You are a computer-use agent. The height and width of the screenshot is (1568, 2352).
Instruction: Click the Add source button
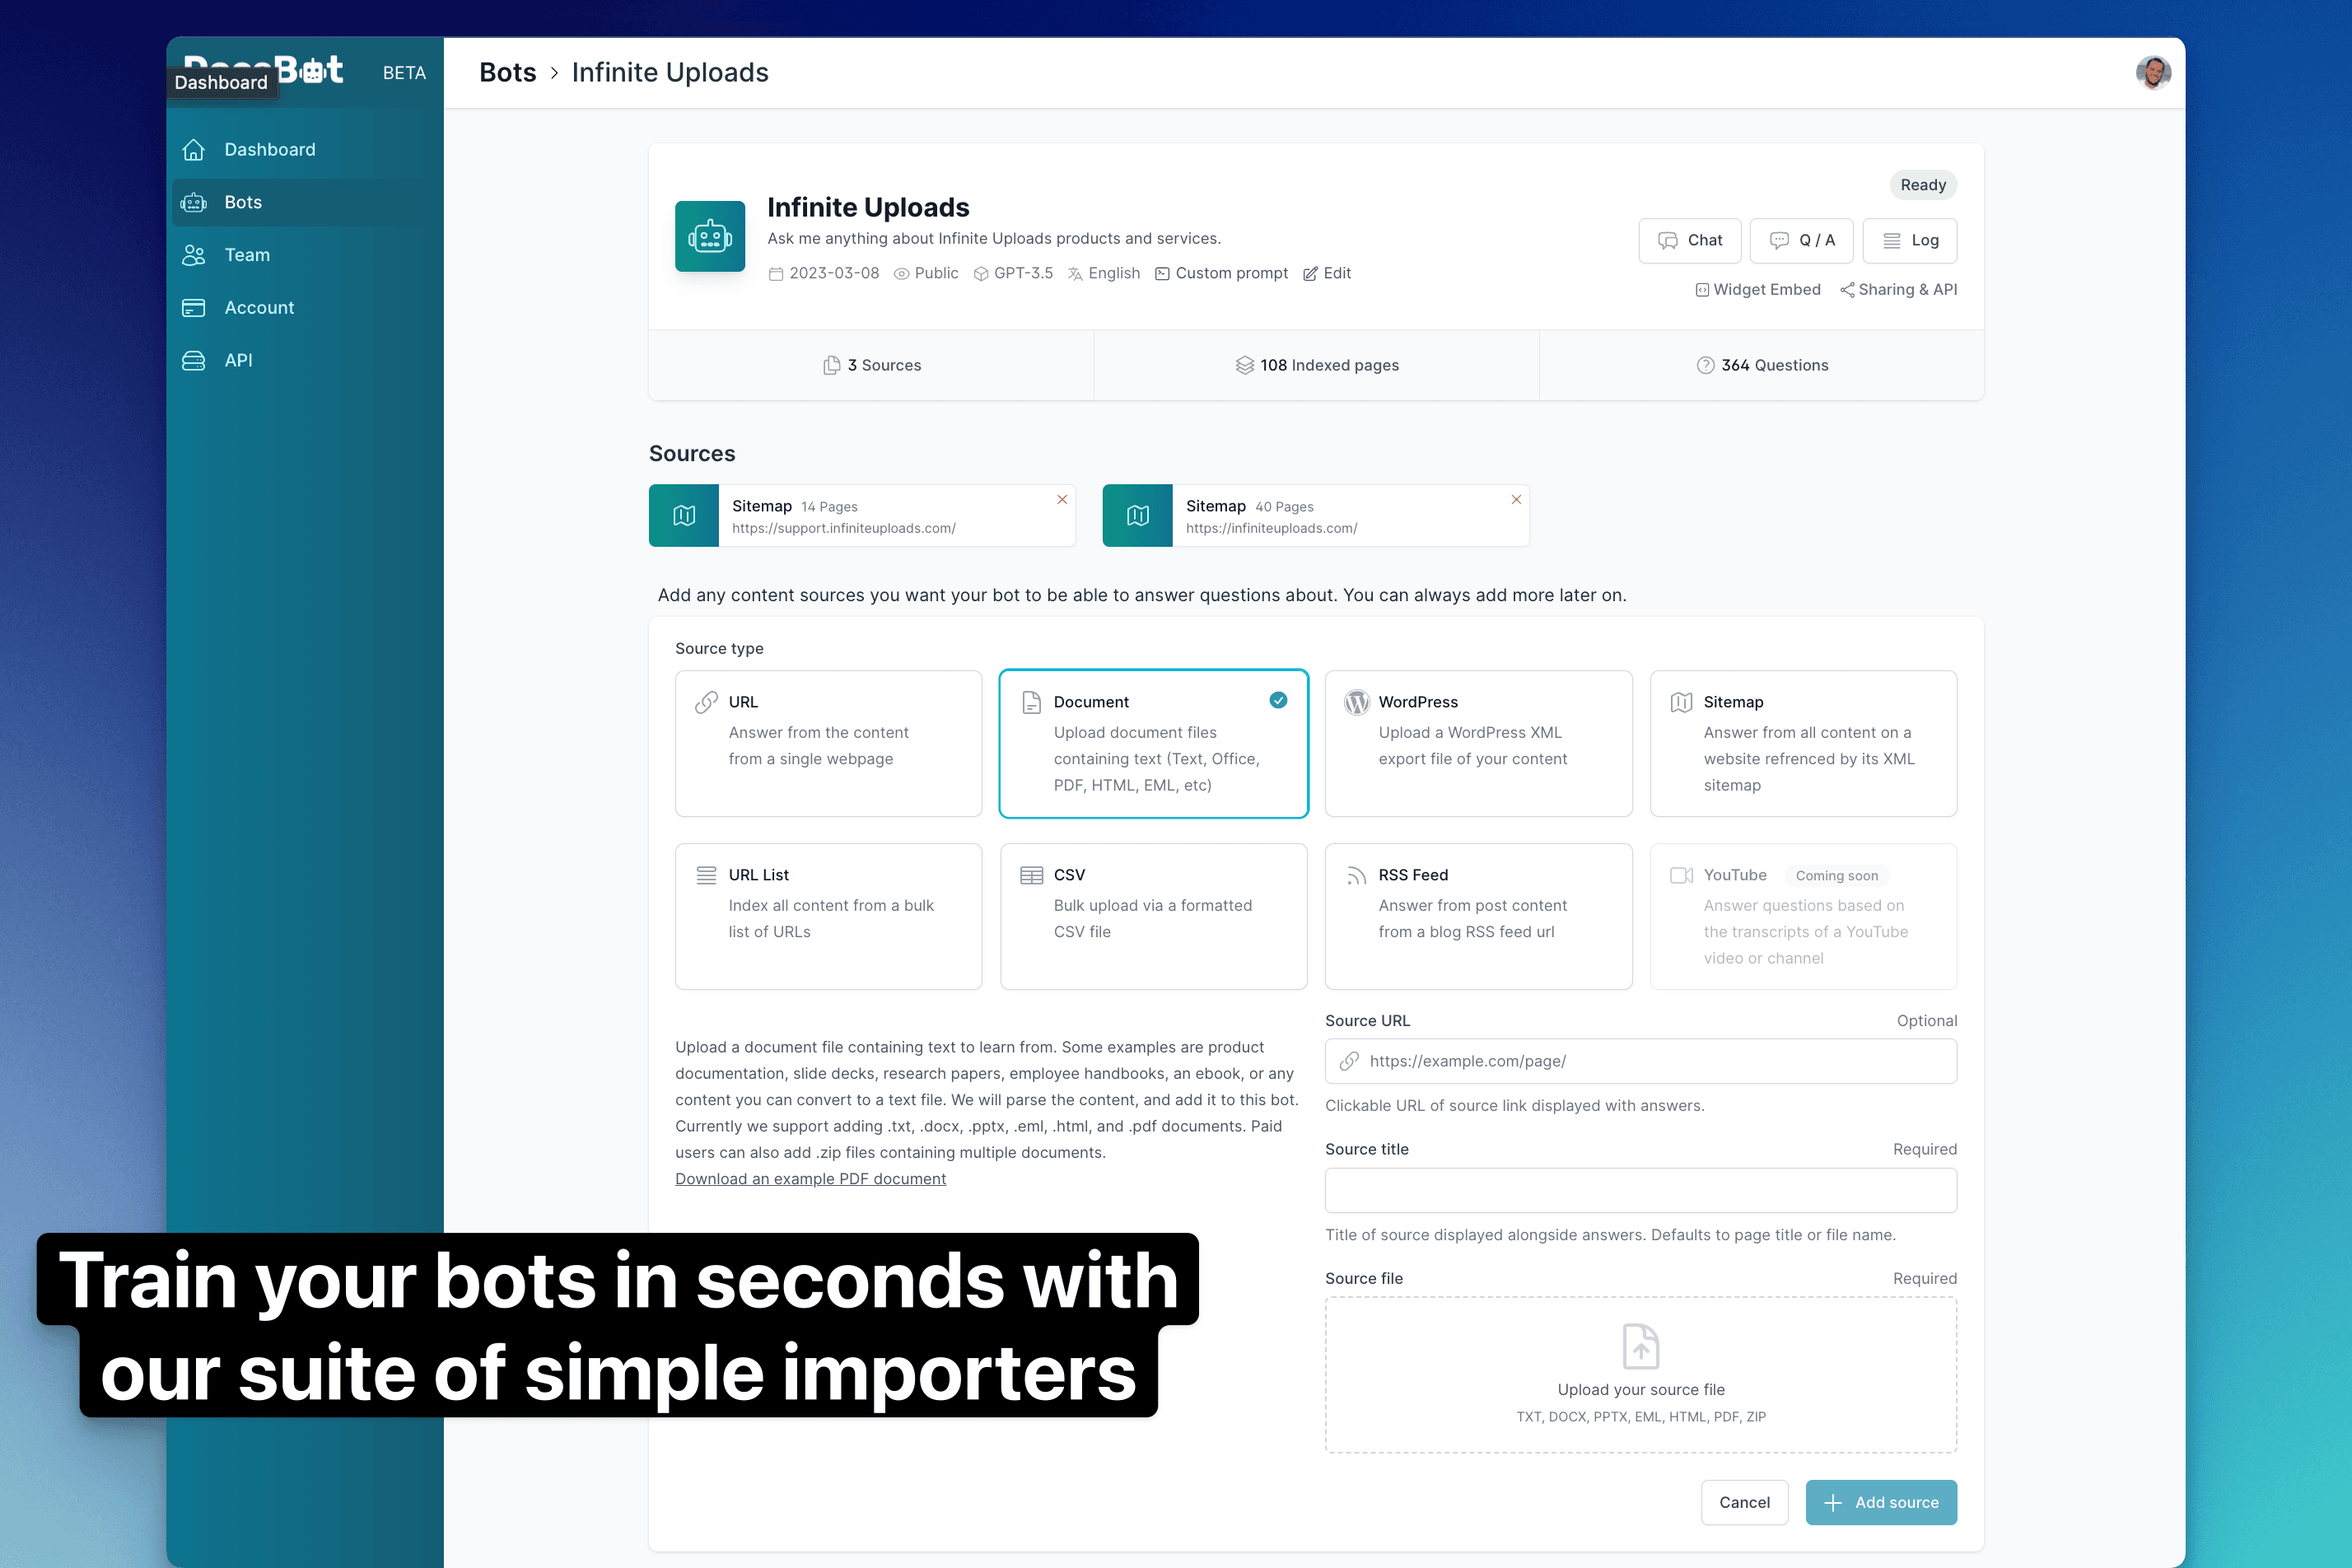click(1880, 1502)
